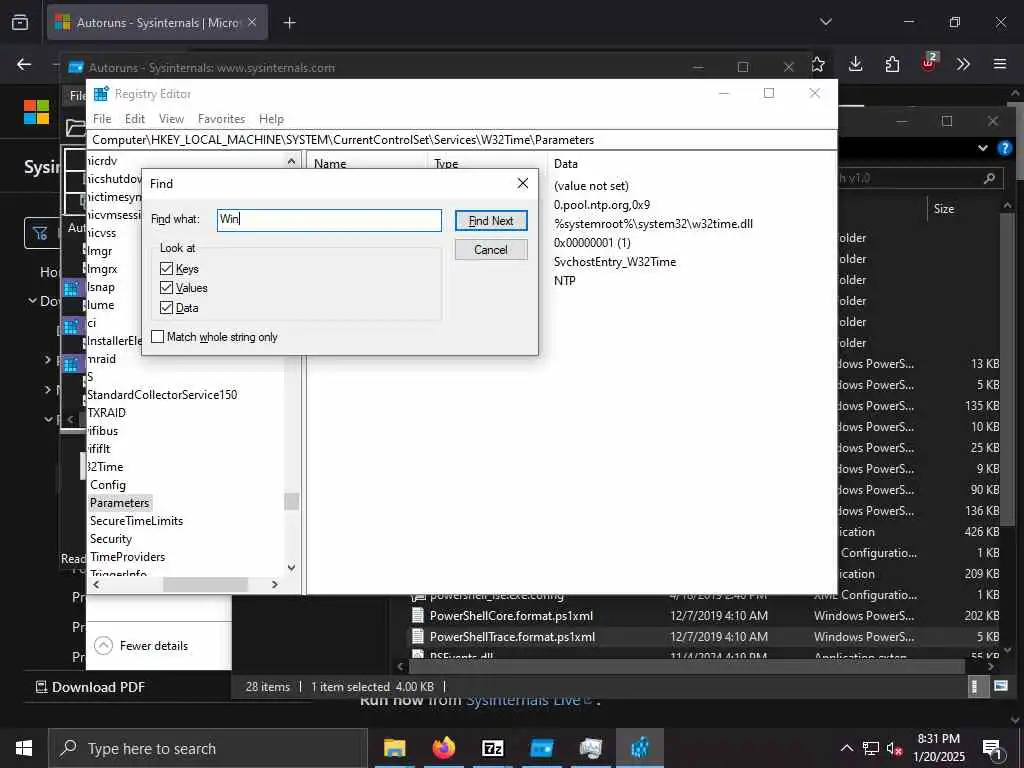Screen dimensions: 1024x768
Task: Open Registry Editor File menu
Action: click(102, 119)
